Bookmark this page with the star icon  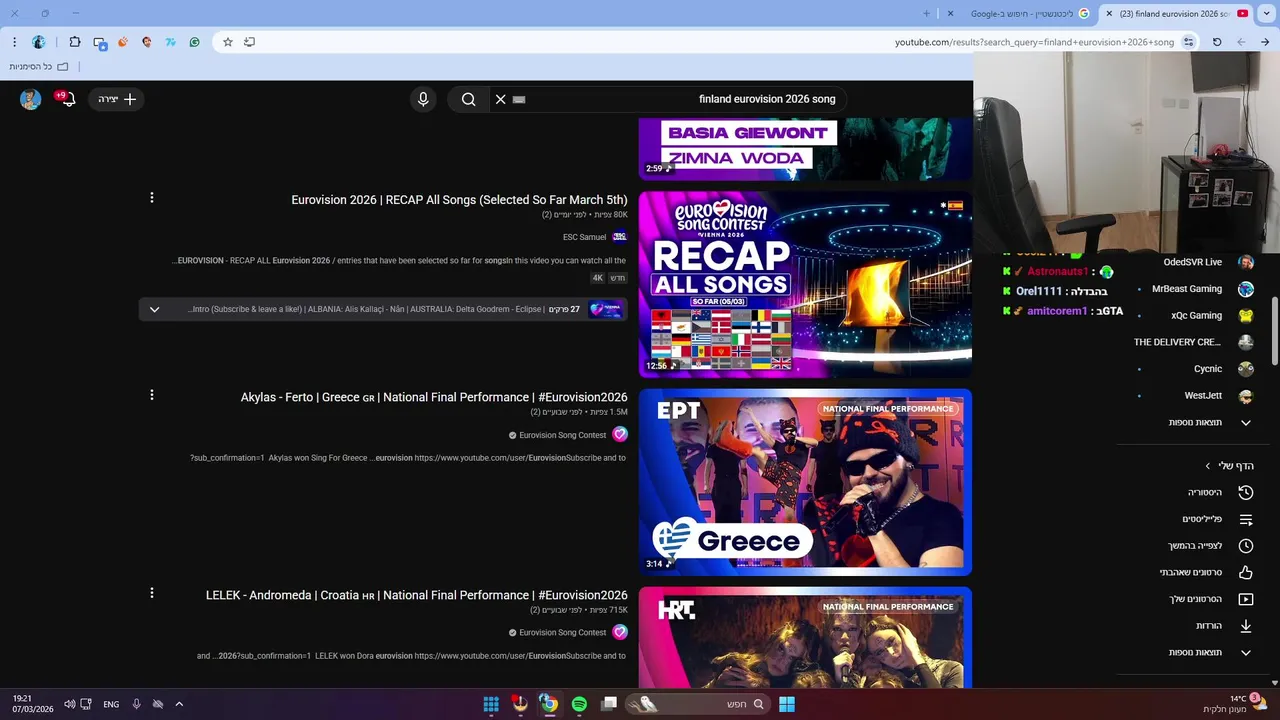coord(228,42)
